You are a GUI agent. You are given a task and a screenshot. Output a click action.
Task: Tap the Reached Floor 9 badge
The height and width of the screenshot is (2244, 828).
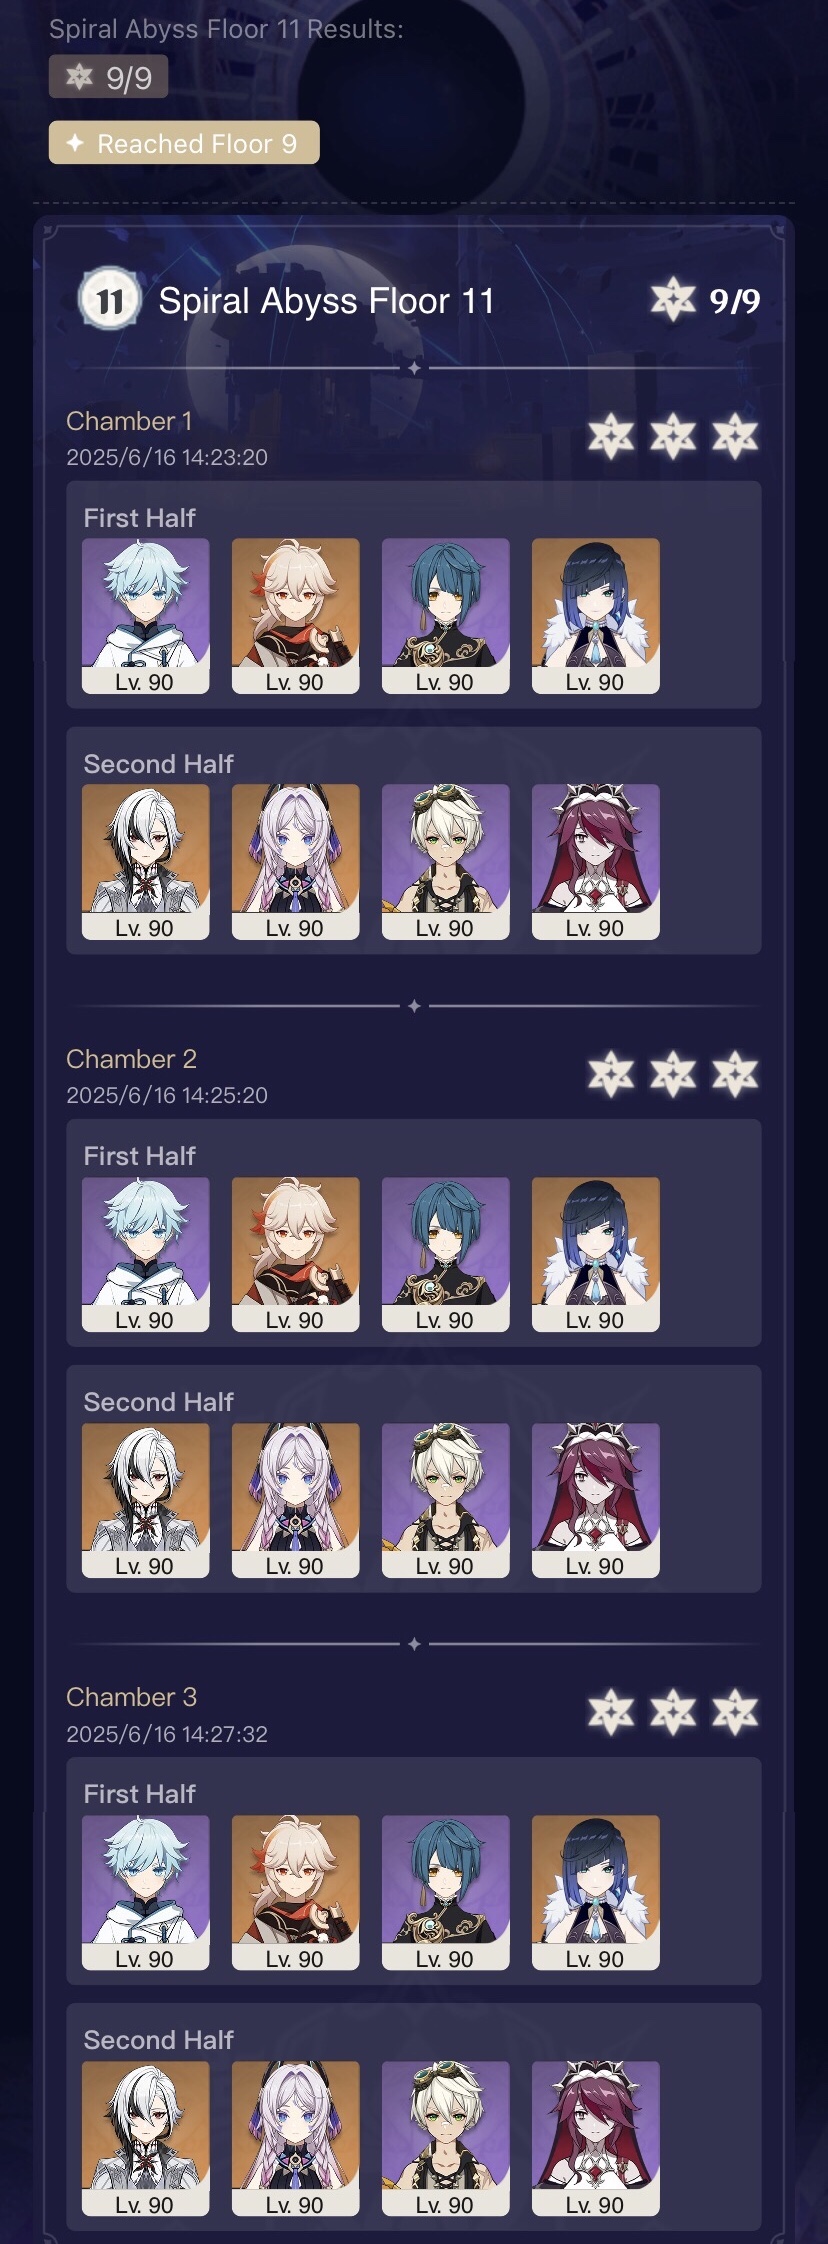click(184, 143)
